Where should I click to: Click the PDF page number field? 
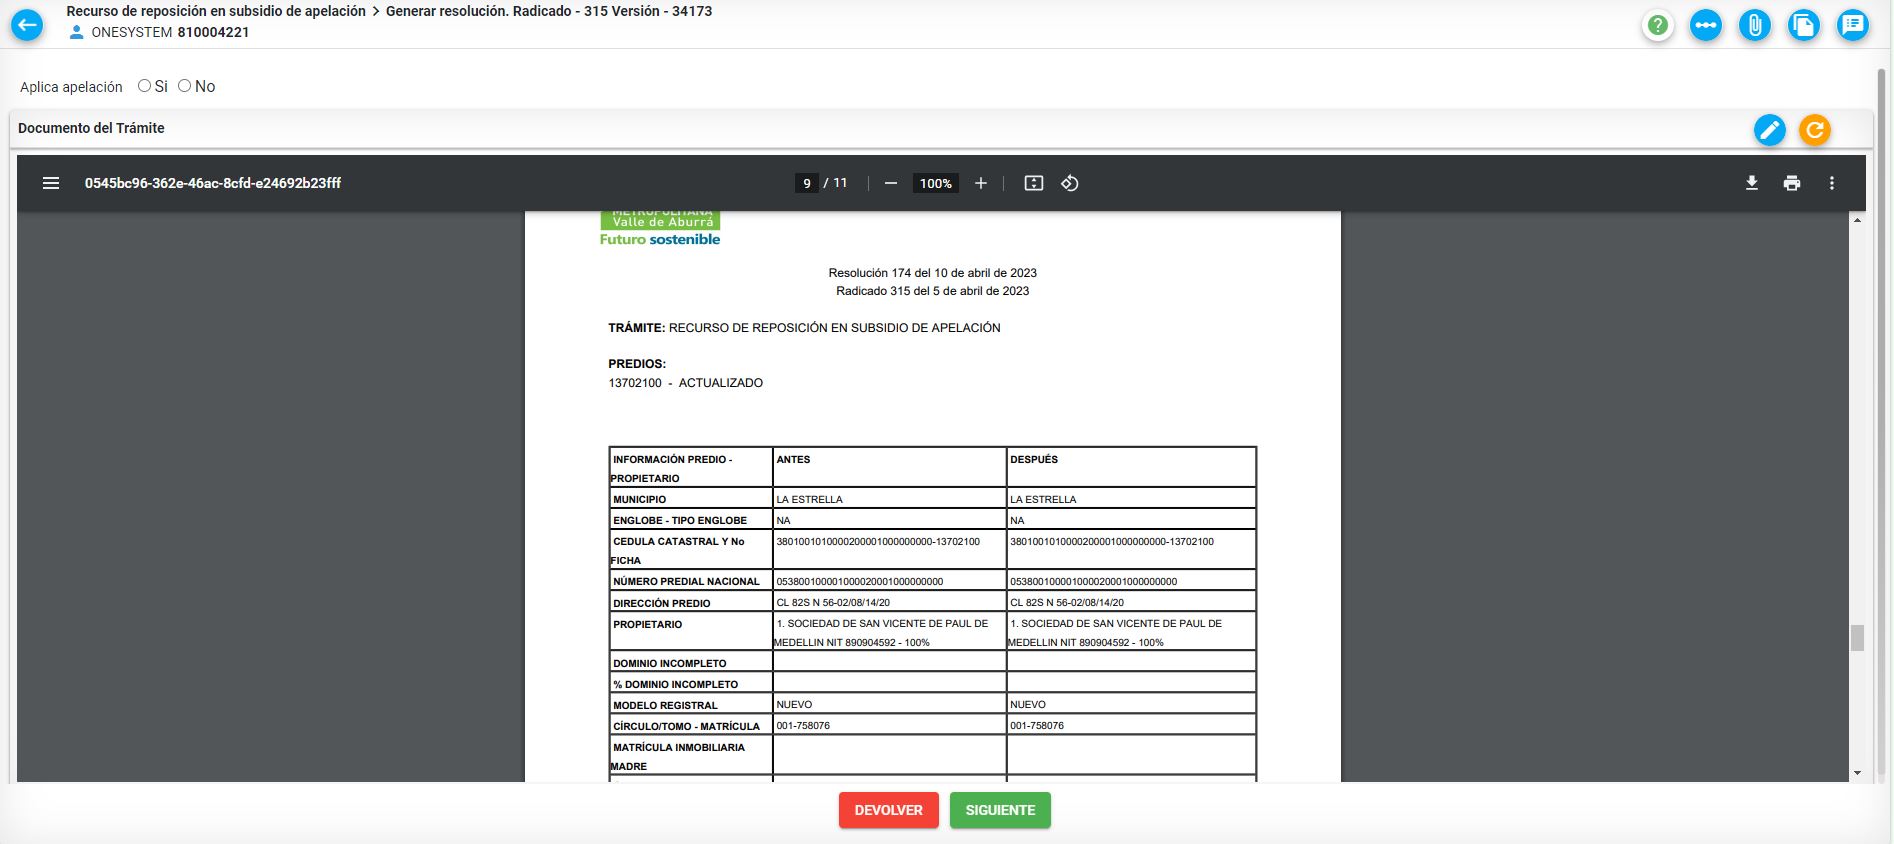point(807,183)
